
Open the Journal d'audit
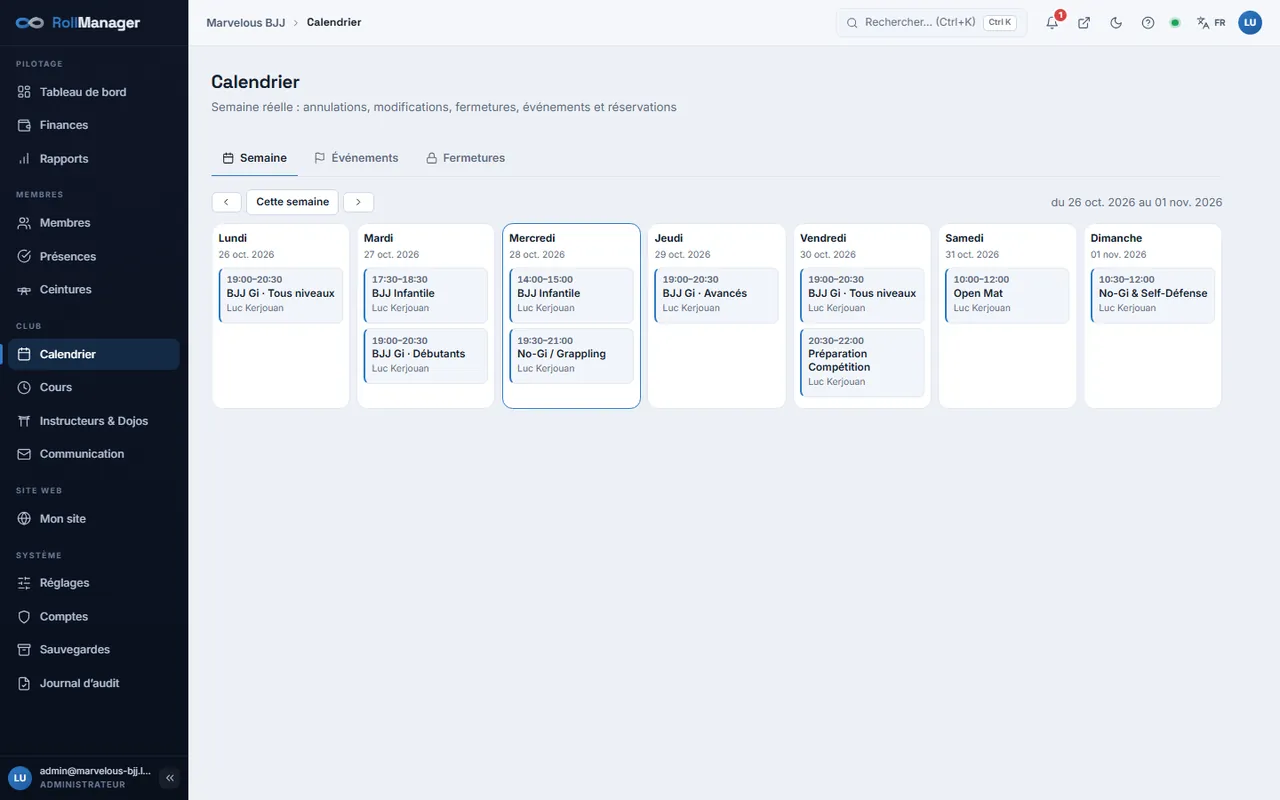[94, 684]
